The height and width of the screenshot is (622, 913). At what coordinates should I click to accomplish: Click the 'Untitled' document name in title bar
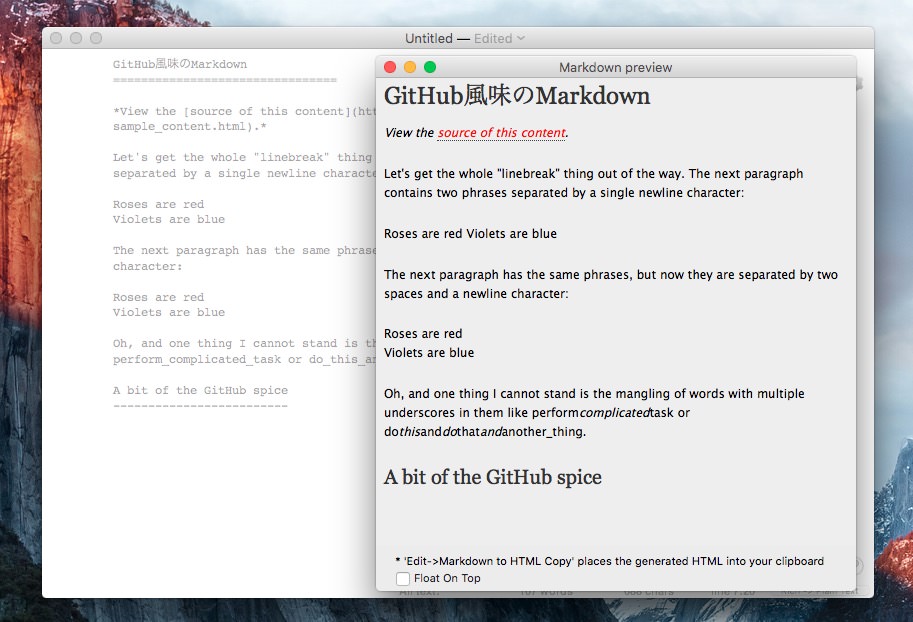tap(428, 39)
